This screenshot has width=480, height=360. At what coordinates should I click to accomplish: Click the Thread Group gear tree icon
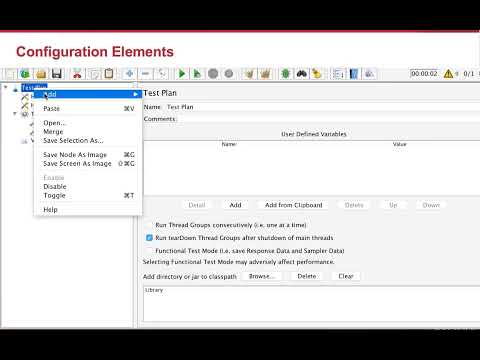click(25, 114)
